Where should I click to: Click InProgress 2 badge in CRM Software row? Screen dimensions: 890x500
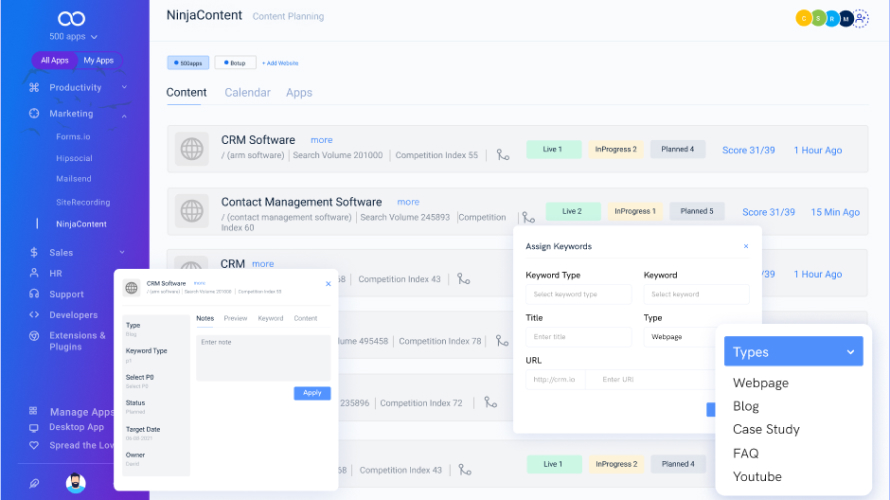point(616,149)
